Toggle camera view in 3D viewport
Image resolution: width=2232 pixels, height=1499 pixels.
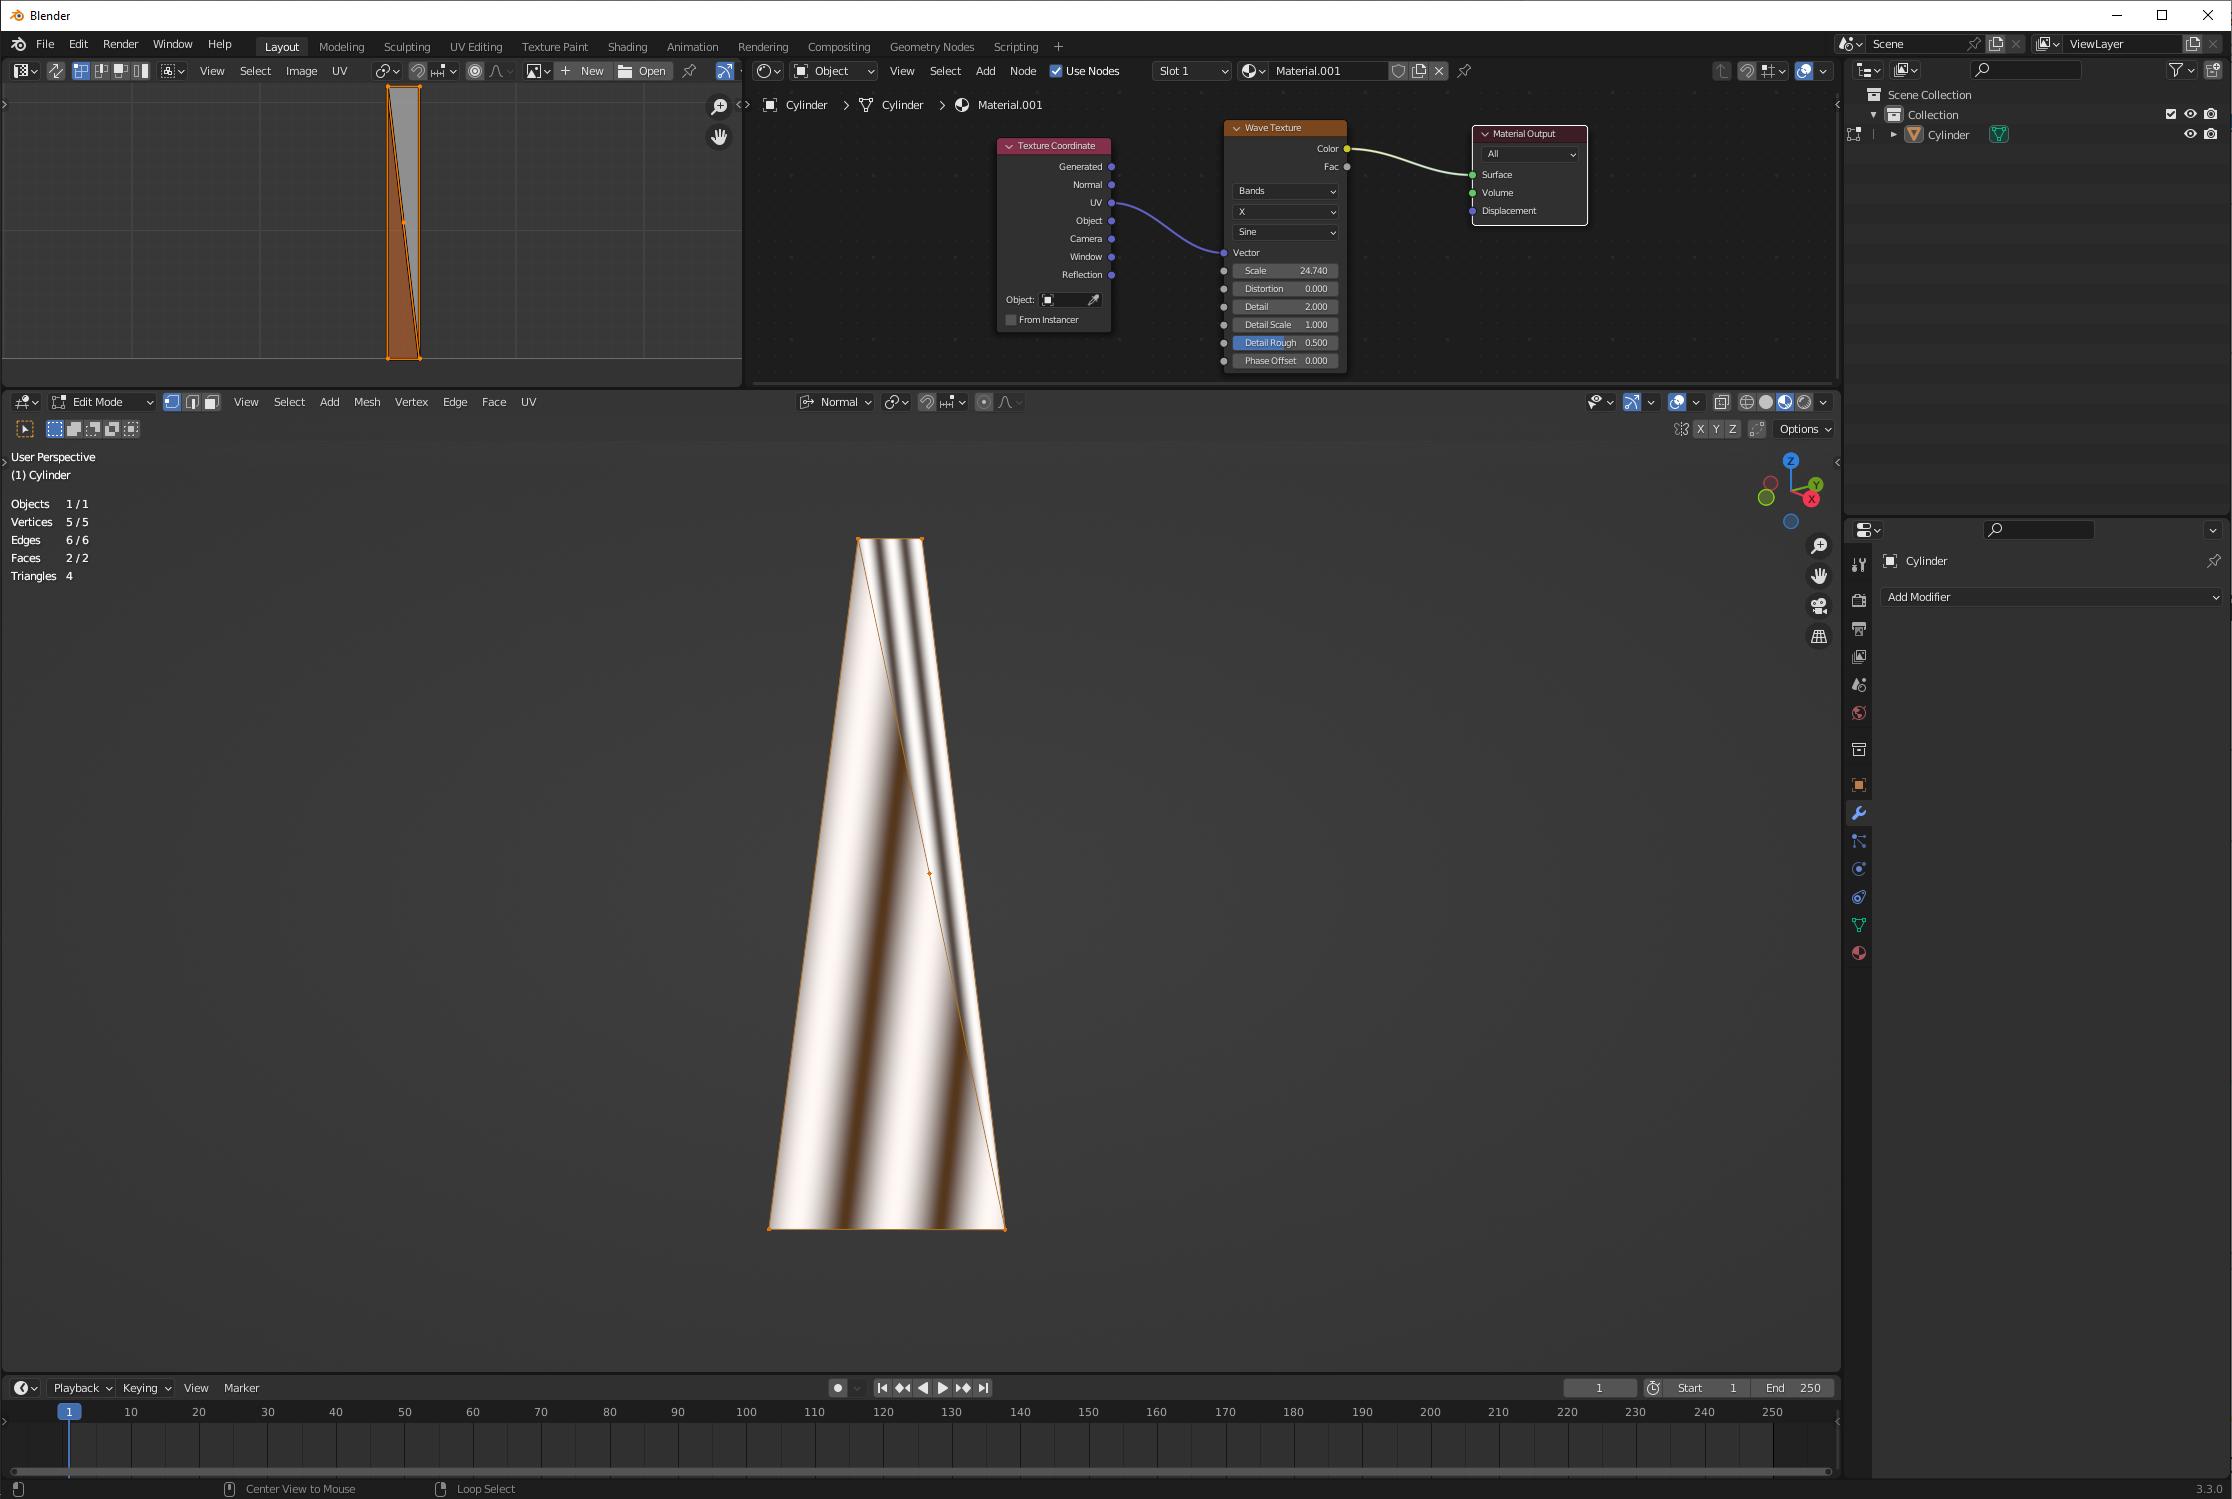(1819, 606)
